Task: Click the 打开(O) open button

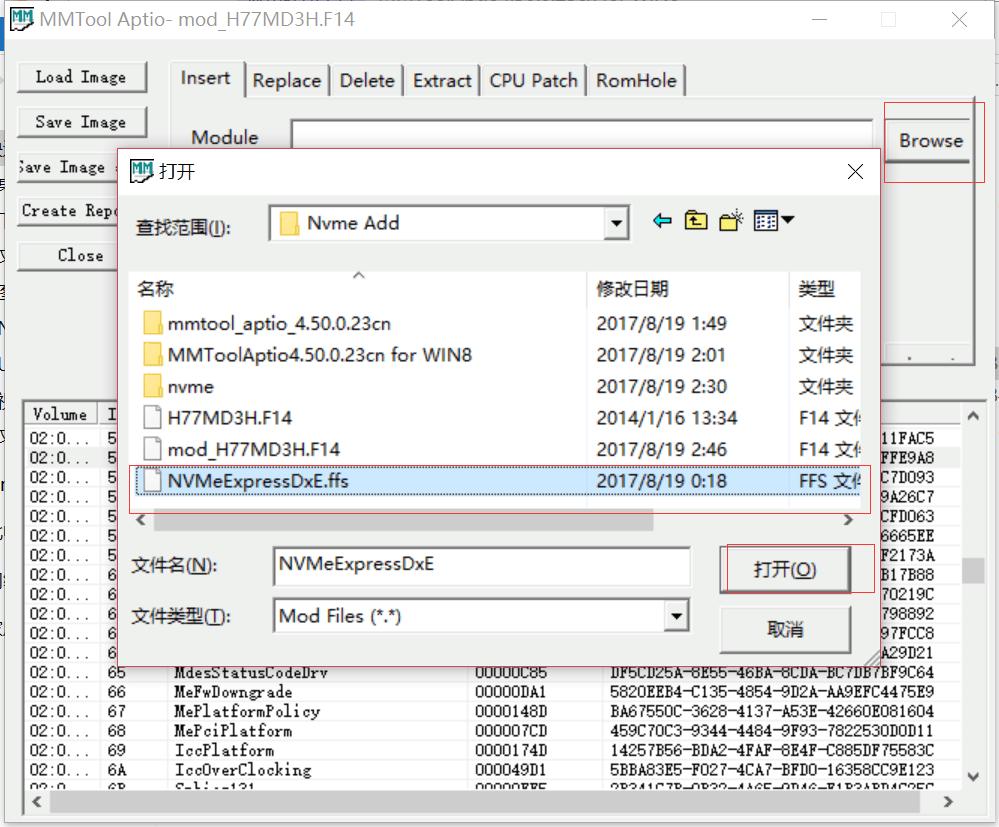Action: click(785, 569)
